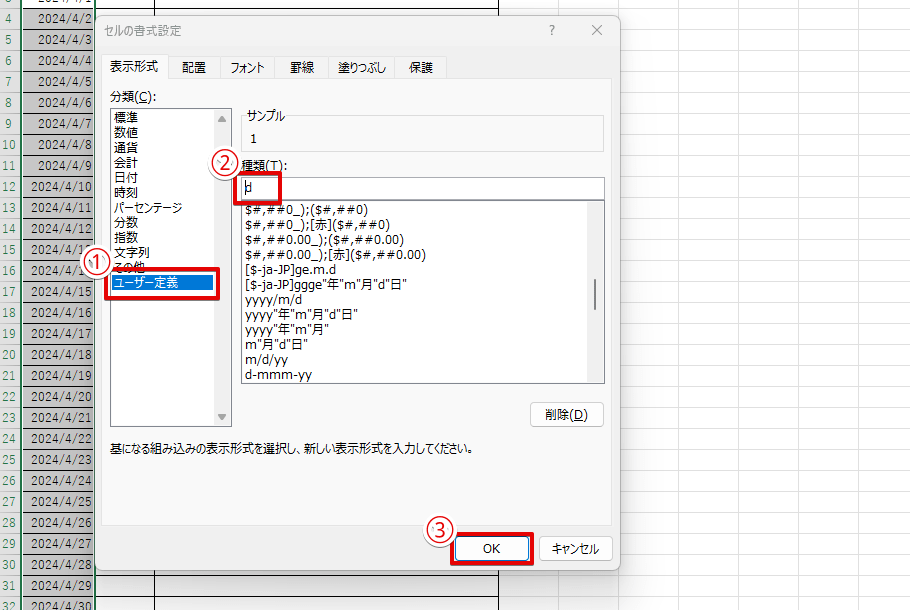Close the cell format dialog

[x=597, y=31]
